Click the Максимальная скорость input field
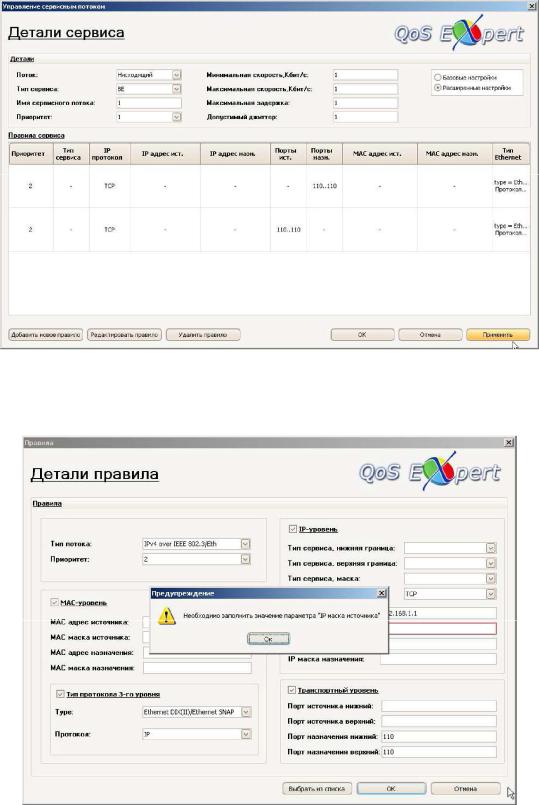 tap(365, 89)
